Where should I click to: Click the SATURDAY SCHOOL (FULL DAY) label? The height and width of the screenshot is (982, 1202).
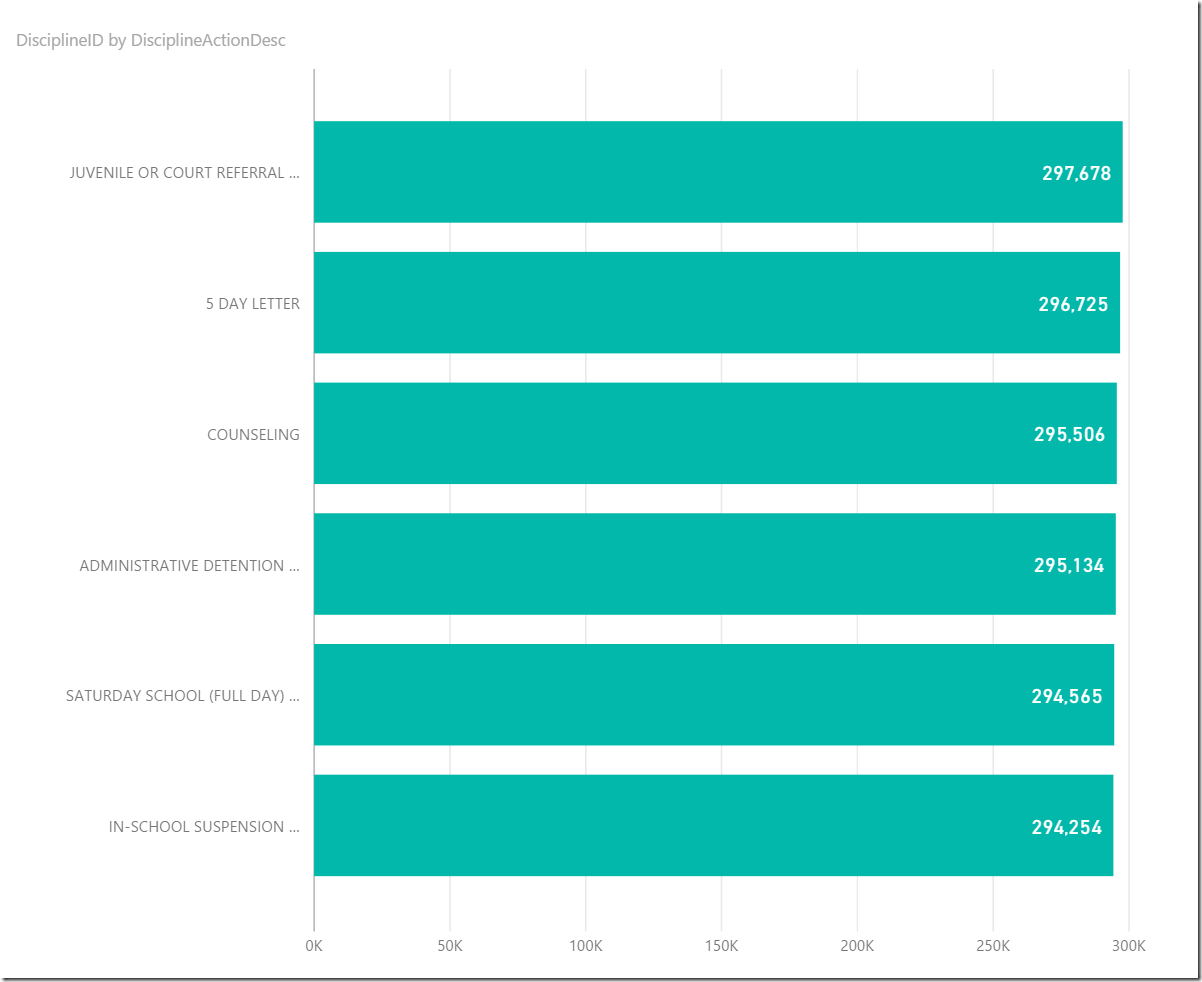(x=182, y=696)
